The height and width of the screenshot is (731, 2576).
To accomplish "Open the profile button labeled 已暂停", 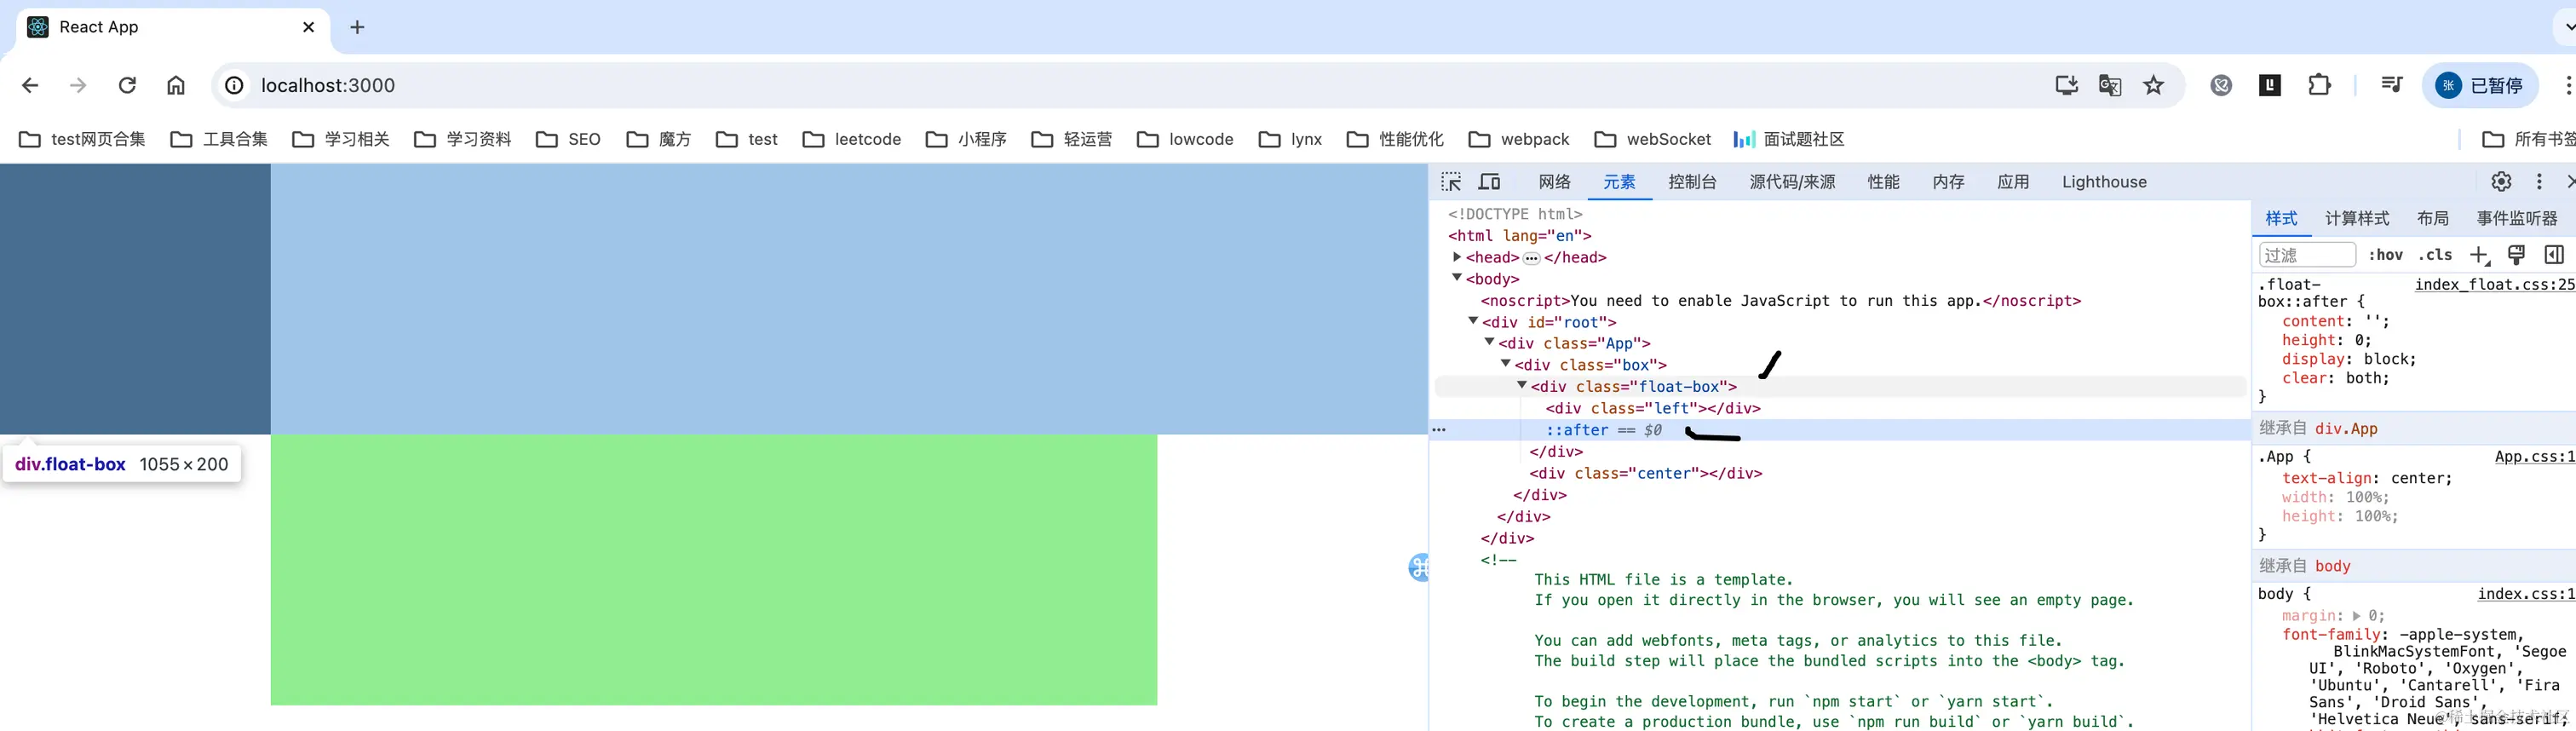I will pos(2480,86).
